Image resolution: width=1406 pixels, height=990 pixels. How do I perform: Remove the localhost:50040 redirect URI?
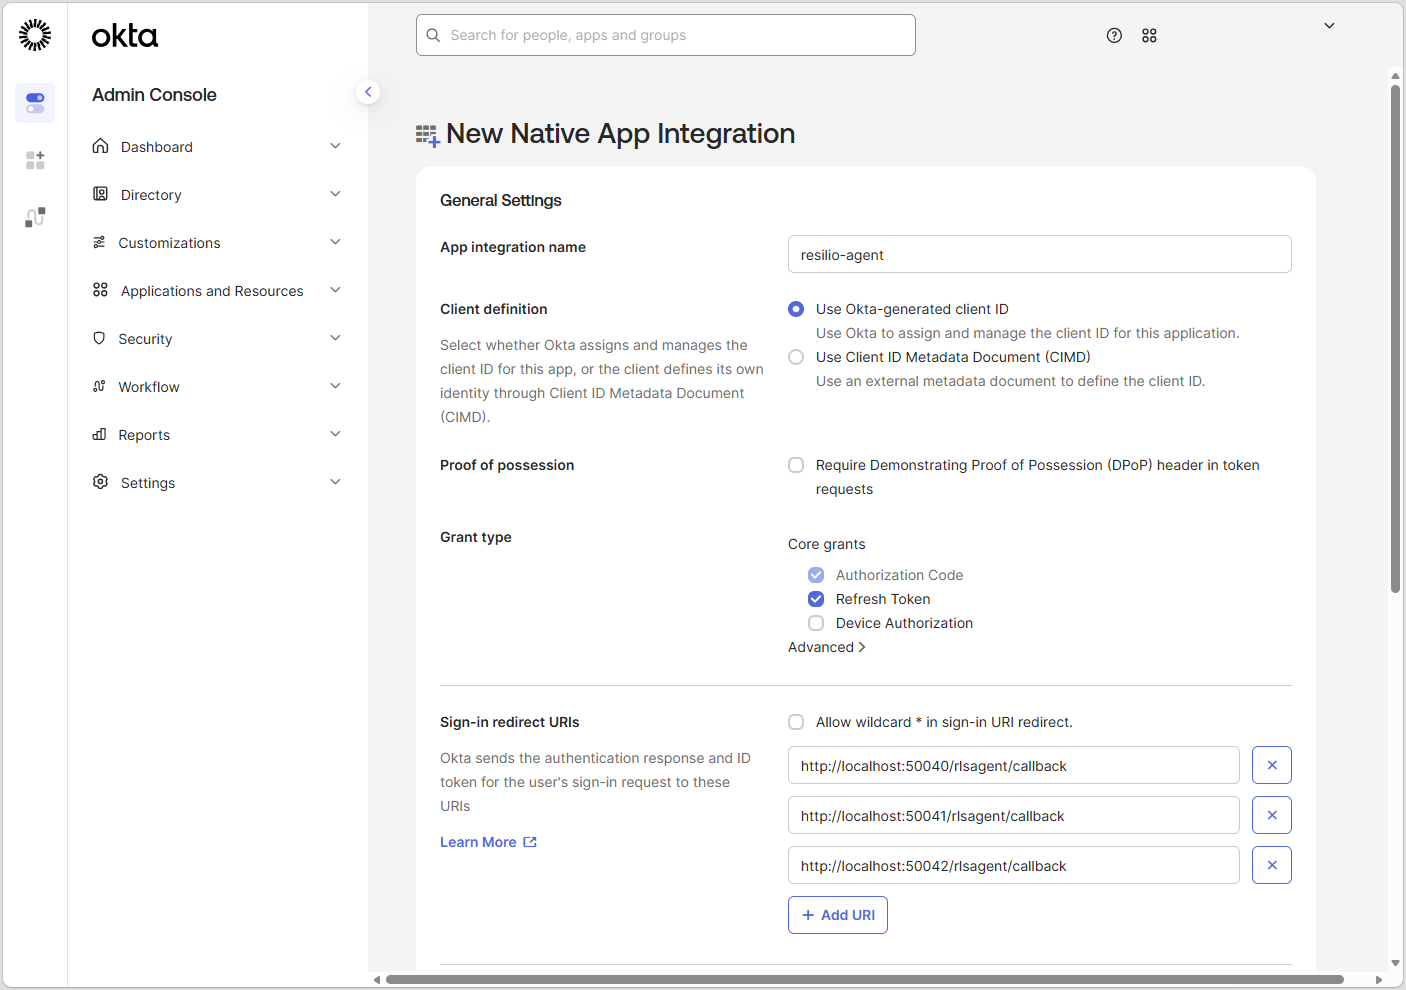pos(1272,765)
